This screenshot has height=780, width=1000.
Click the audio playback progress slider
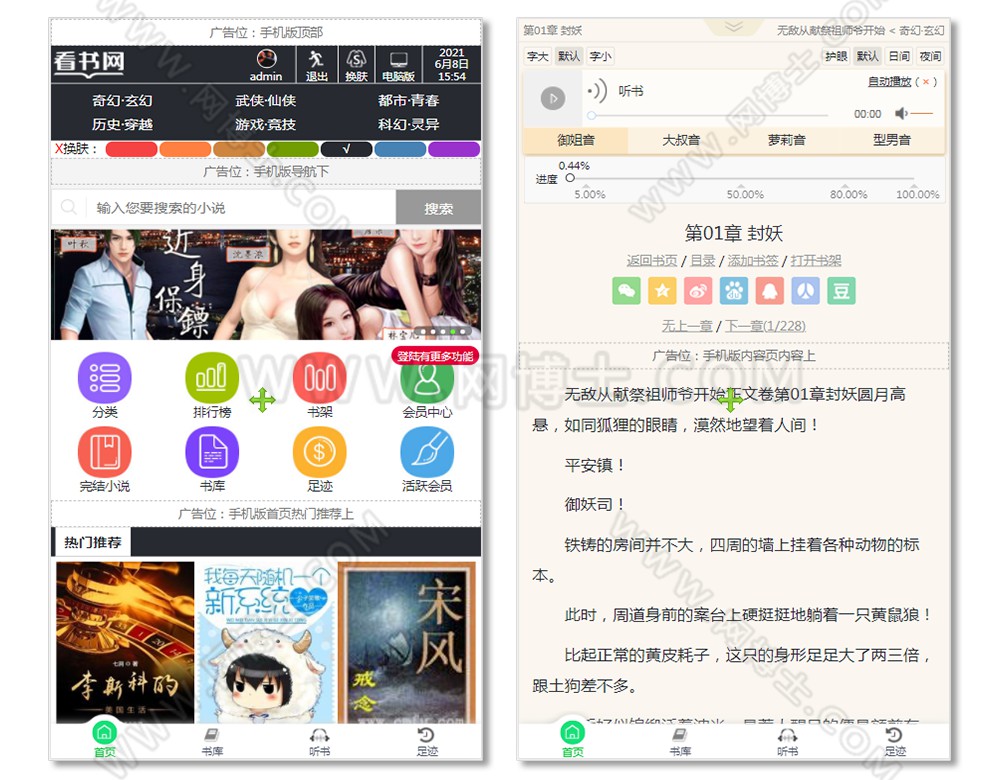[708, 115]
